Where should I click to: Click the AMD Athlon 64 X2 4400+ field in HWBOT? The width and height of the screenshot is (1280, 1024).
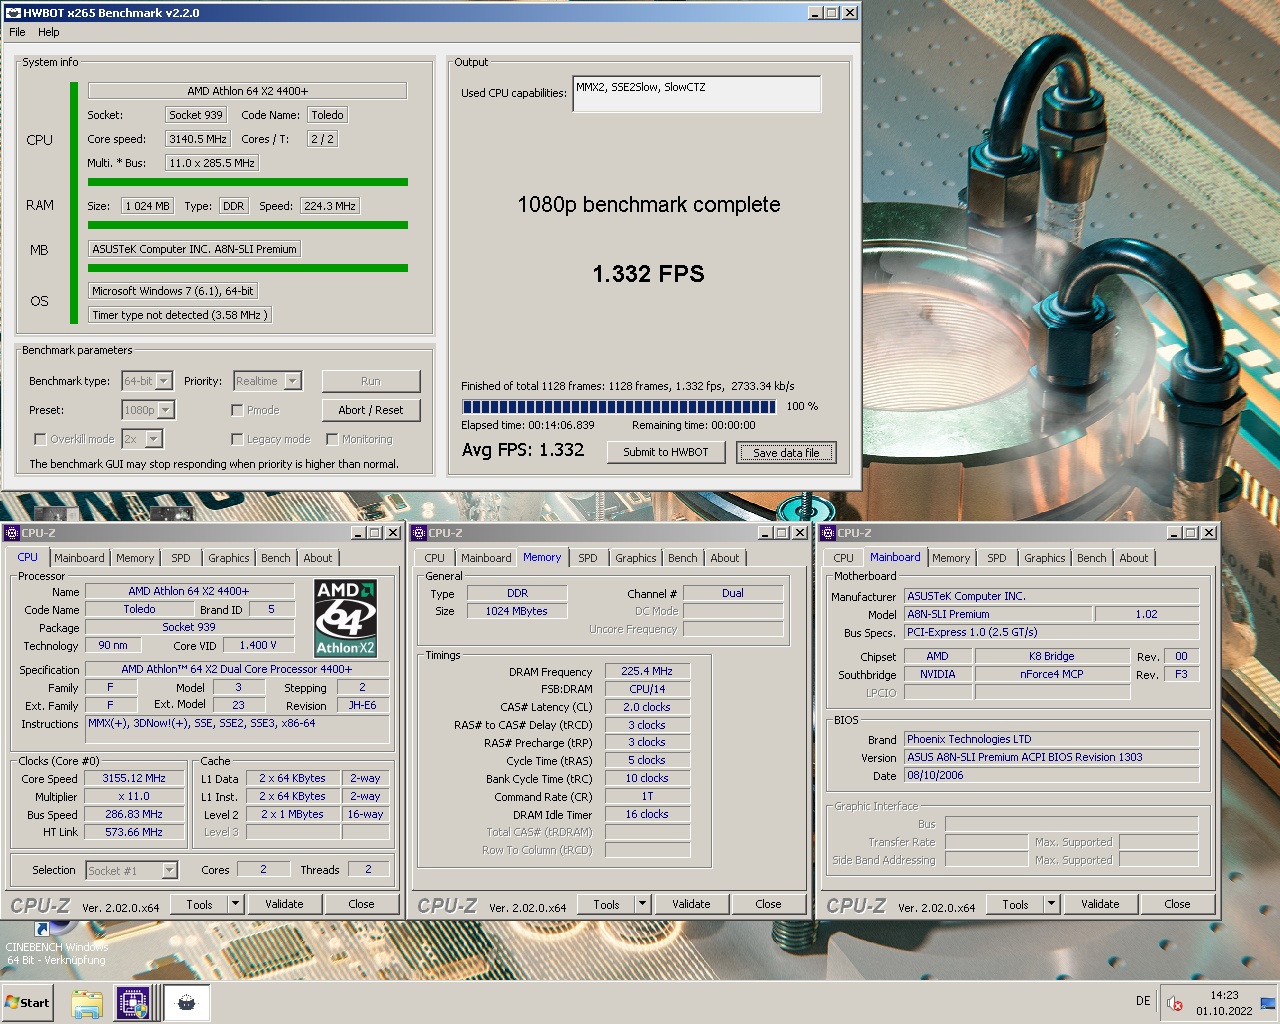tap(247, 91)
